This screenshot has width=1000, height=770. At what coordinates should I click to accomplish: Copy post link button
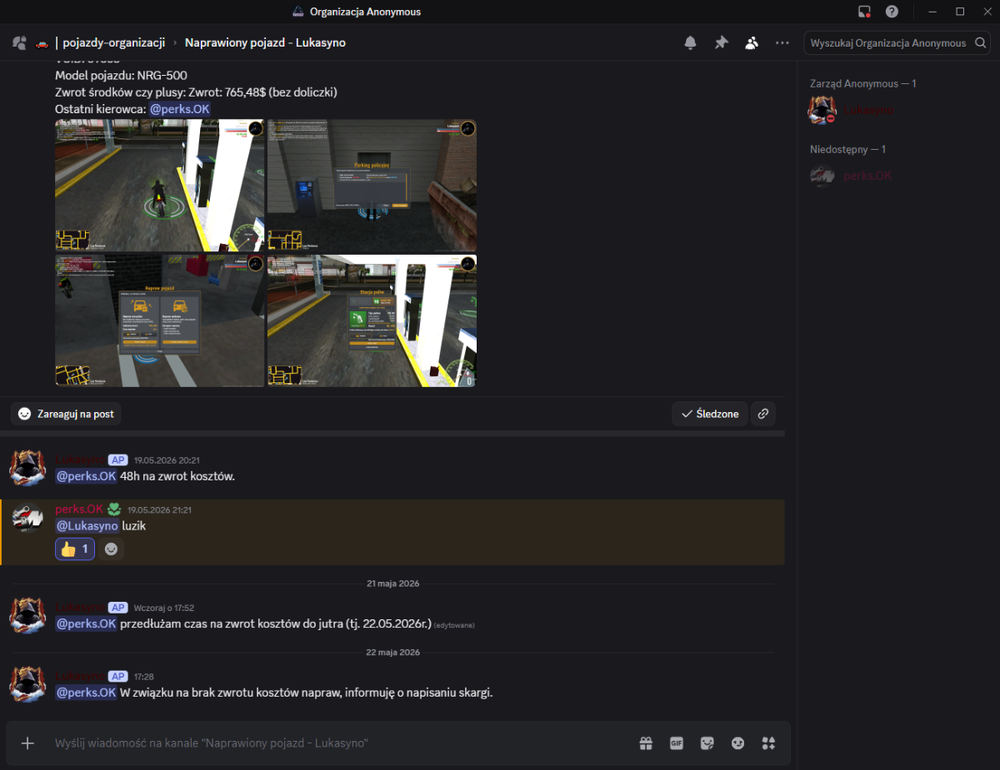[763, 414]
